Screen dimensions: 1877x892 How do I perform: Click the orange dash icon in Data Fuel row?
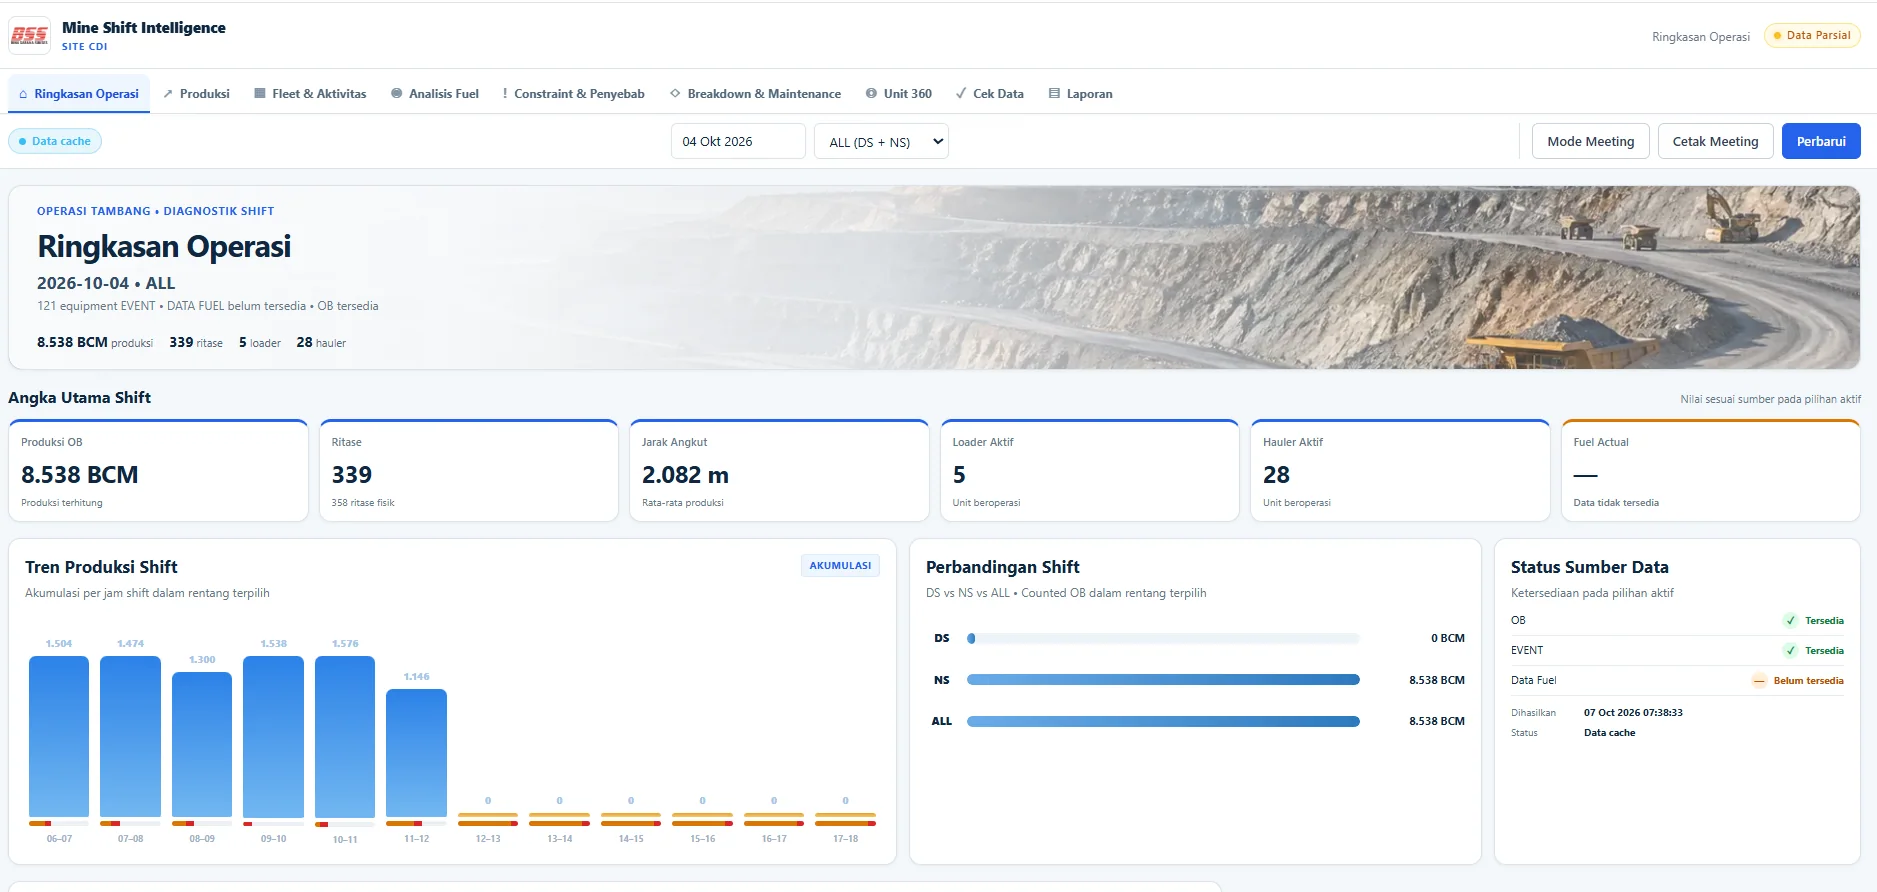pyautogui.click(x=1759, y=681)
